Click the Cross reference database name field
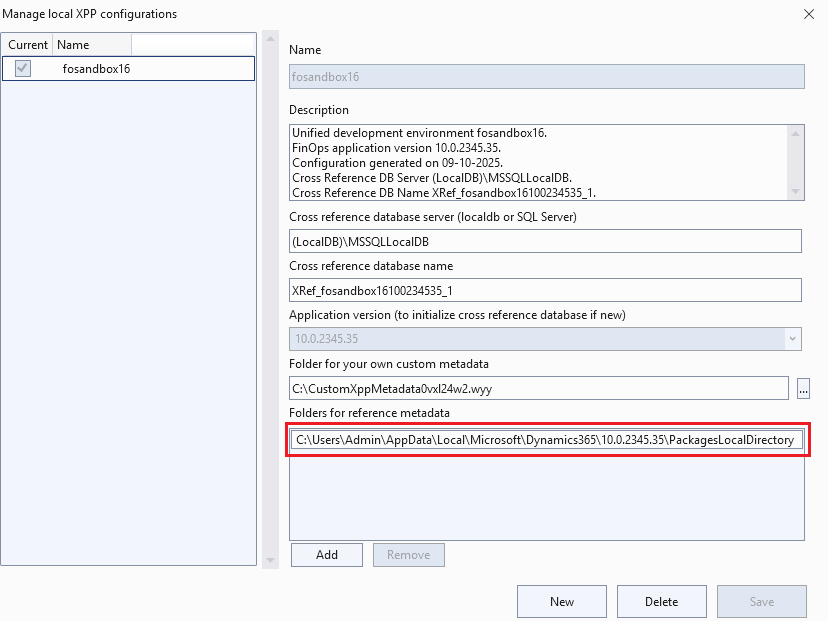828x621 pixels. tap(545, 290)
